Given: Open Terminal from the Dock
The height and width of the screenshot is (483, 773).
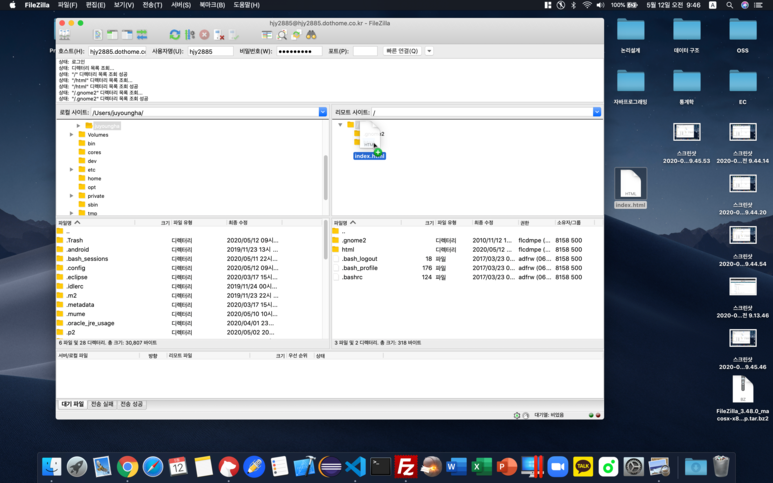Looking at the screenshot, I should click(x=381, y=466).
